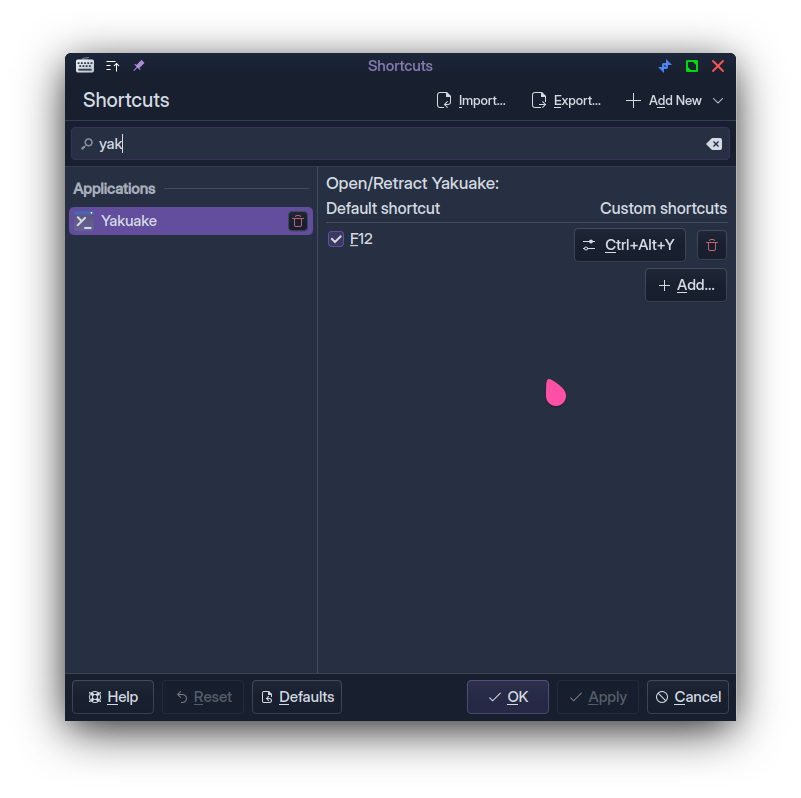Confirm changes with the OK button

coord(507,697)
